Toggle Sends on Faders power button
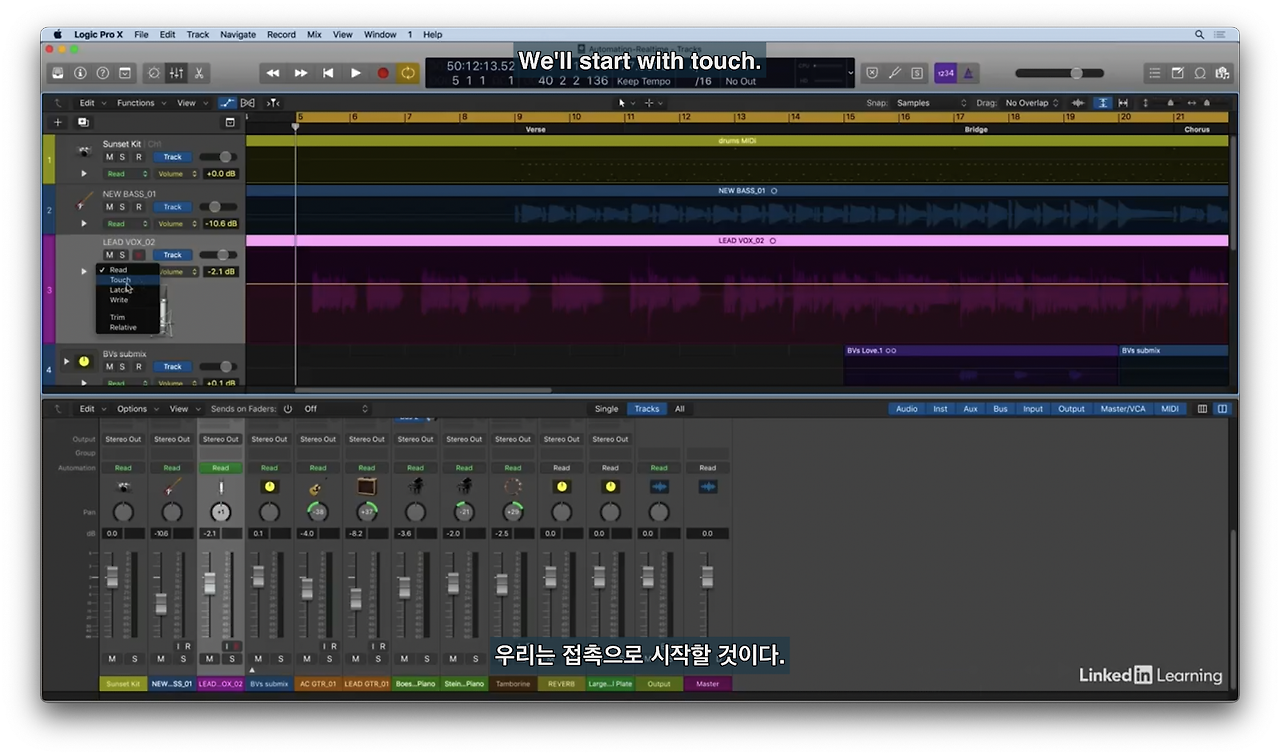Viewport: 1280px width, 756px height. coord(288,409)
